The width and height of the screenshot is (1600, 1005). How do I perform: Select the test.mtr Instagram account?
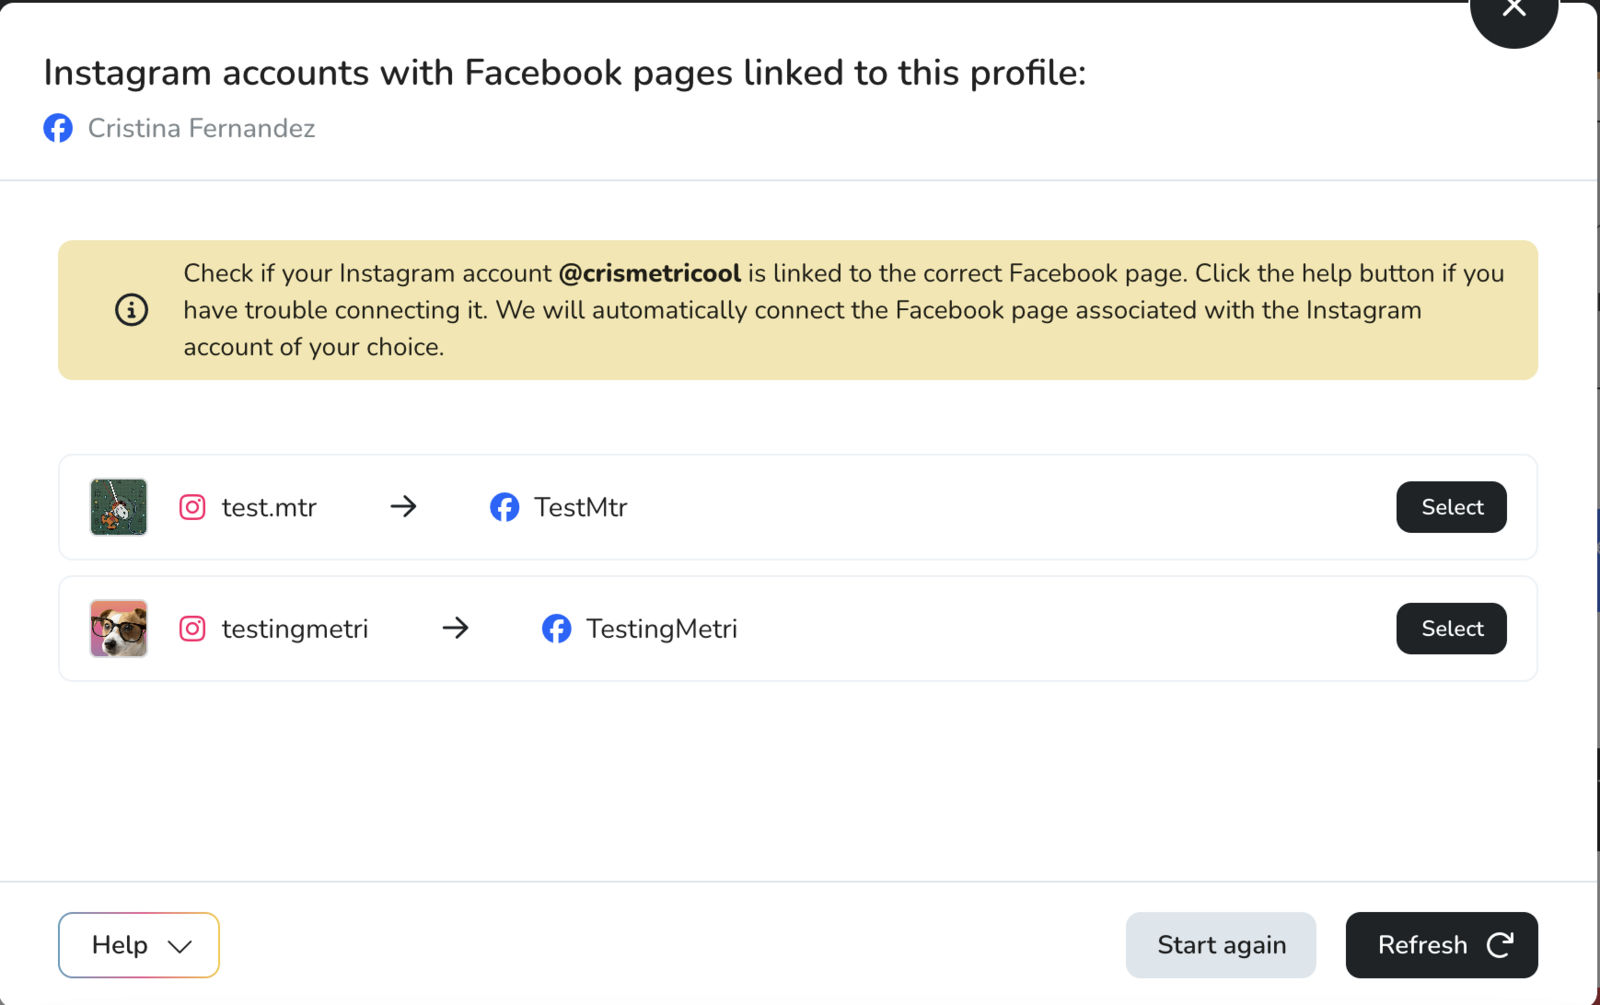(x=1451, y=507)
